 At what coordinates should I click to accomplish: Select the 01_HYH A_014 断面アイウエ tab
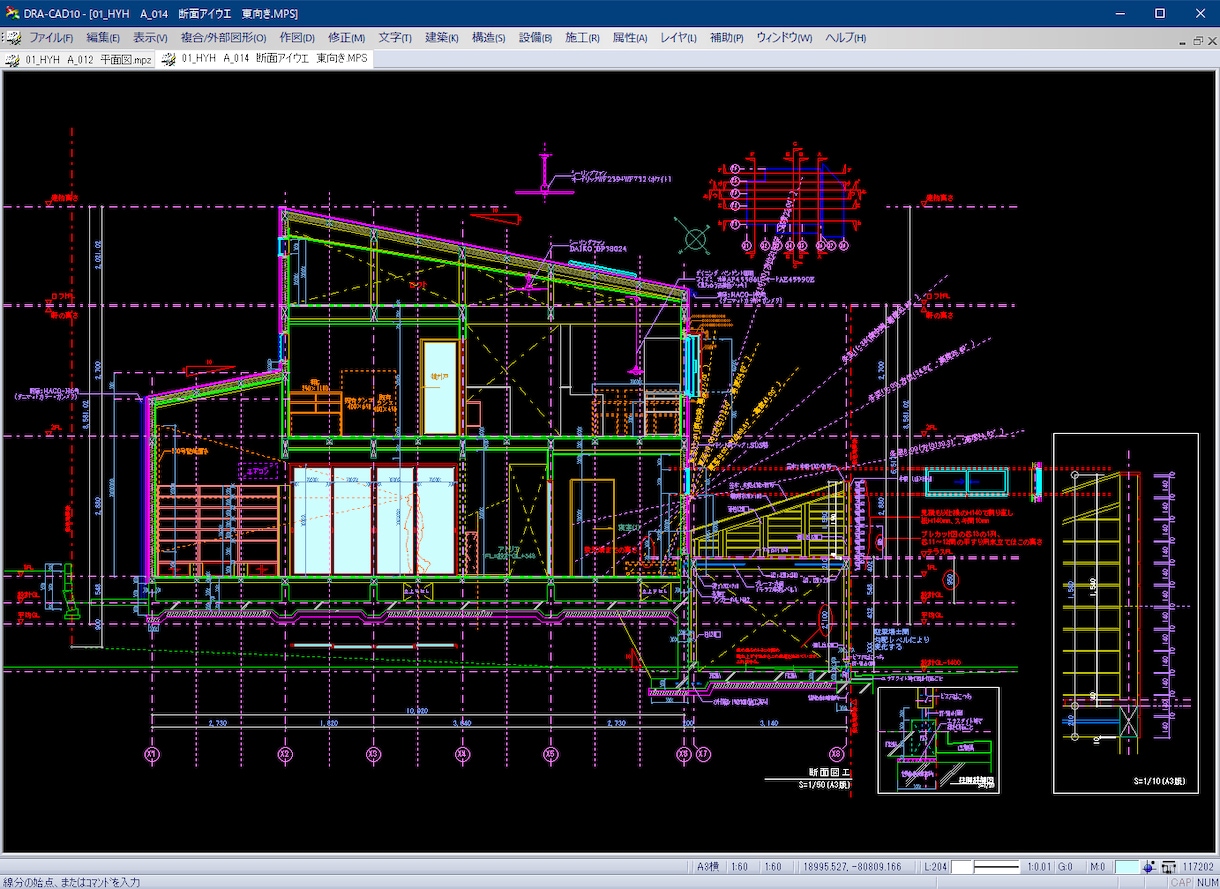point(266,58)
